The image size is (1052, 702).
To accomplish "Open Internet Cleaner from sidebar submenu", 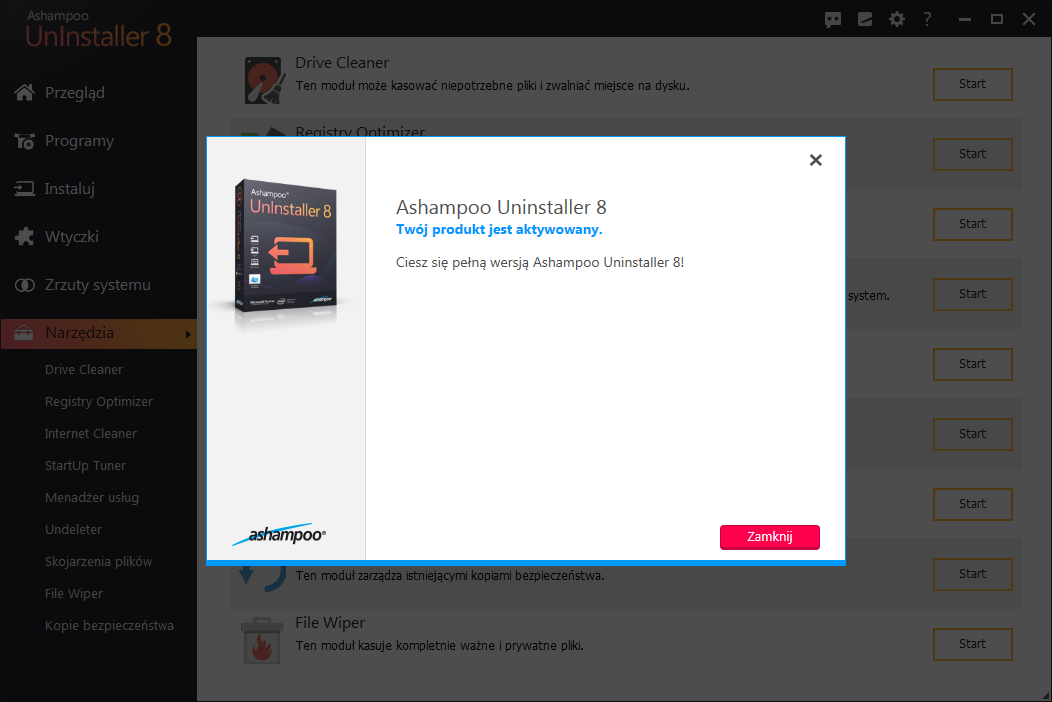I will click(x=91, y=434).
